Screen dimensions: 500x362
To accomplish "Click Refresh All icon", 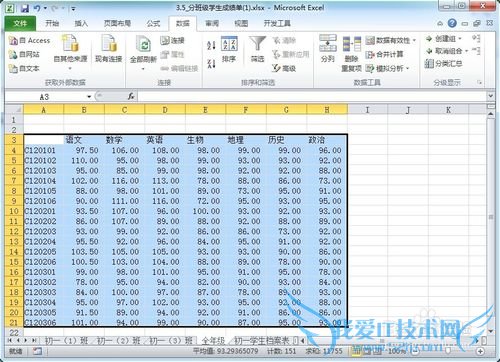I will 144,45.
